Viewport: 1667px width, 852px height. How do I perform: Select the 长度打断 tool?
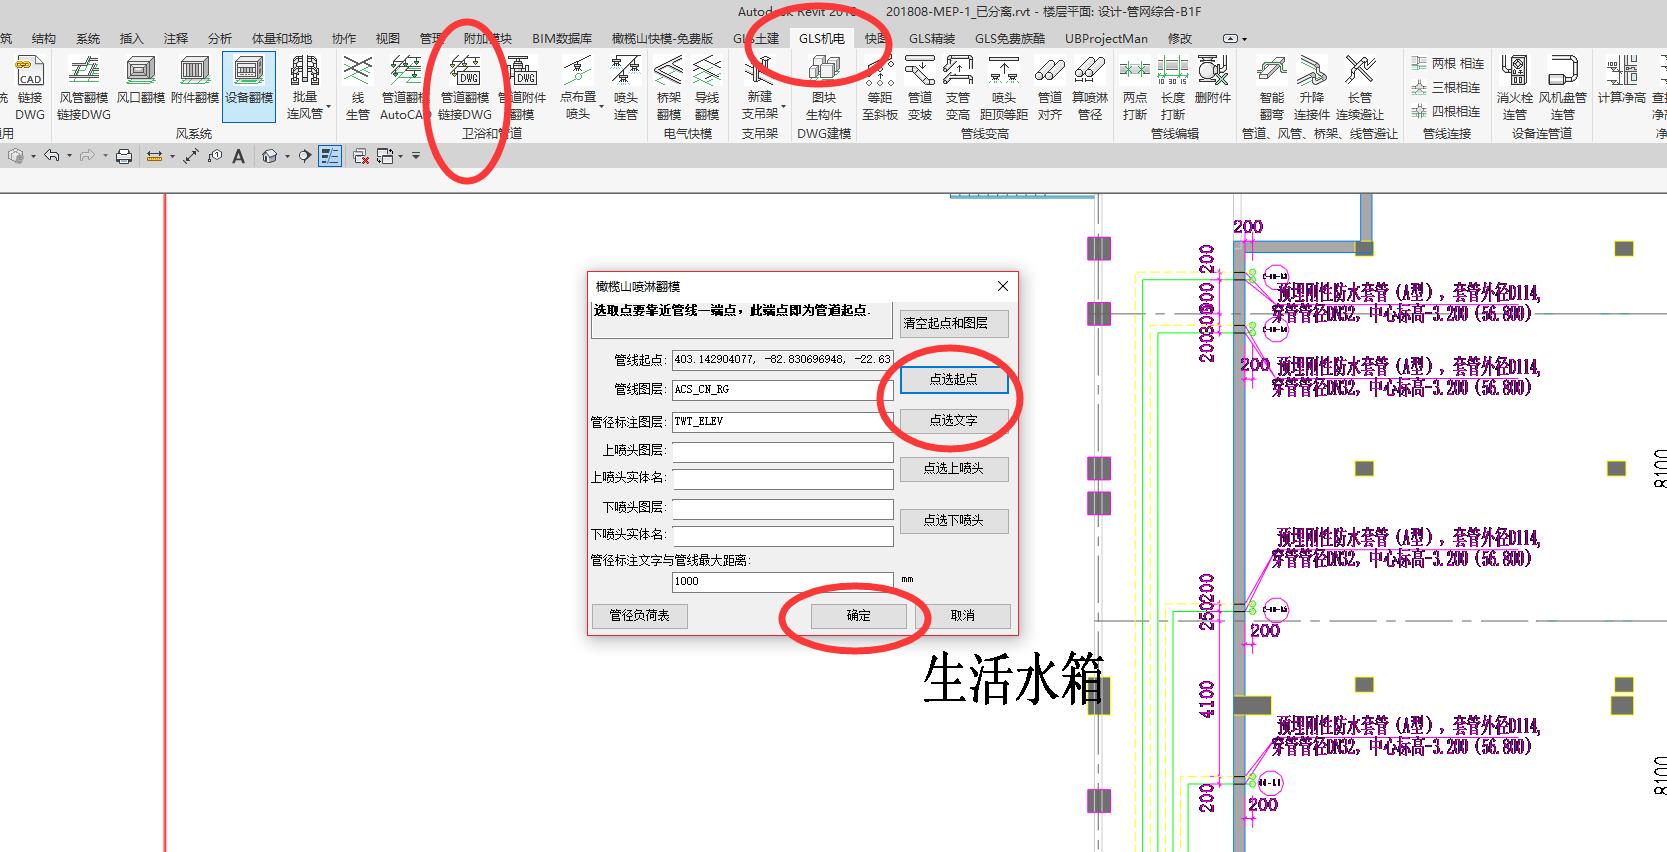coord(1173,88)
